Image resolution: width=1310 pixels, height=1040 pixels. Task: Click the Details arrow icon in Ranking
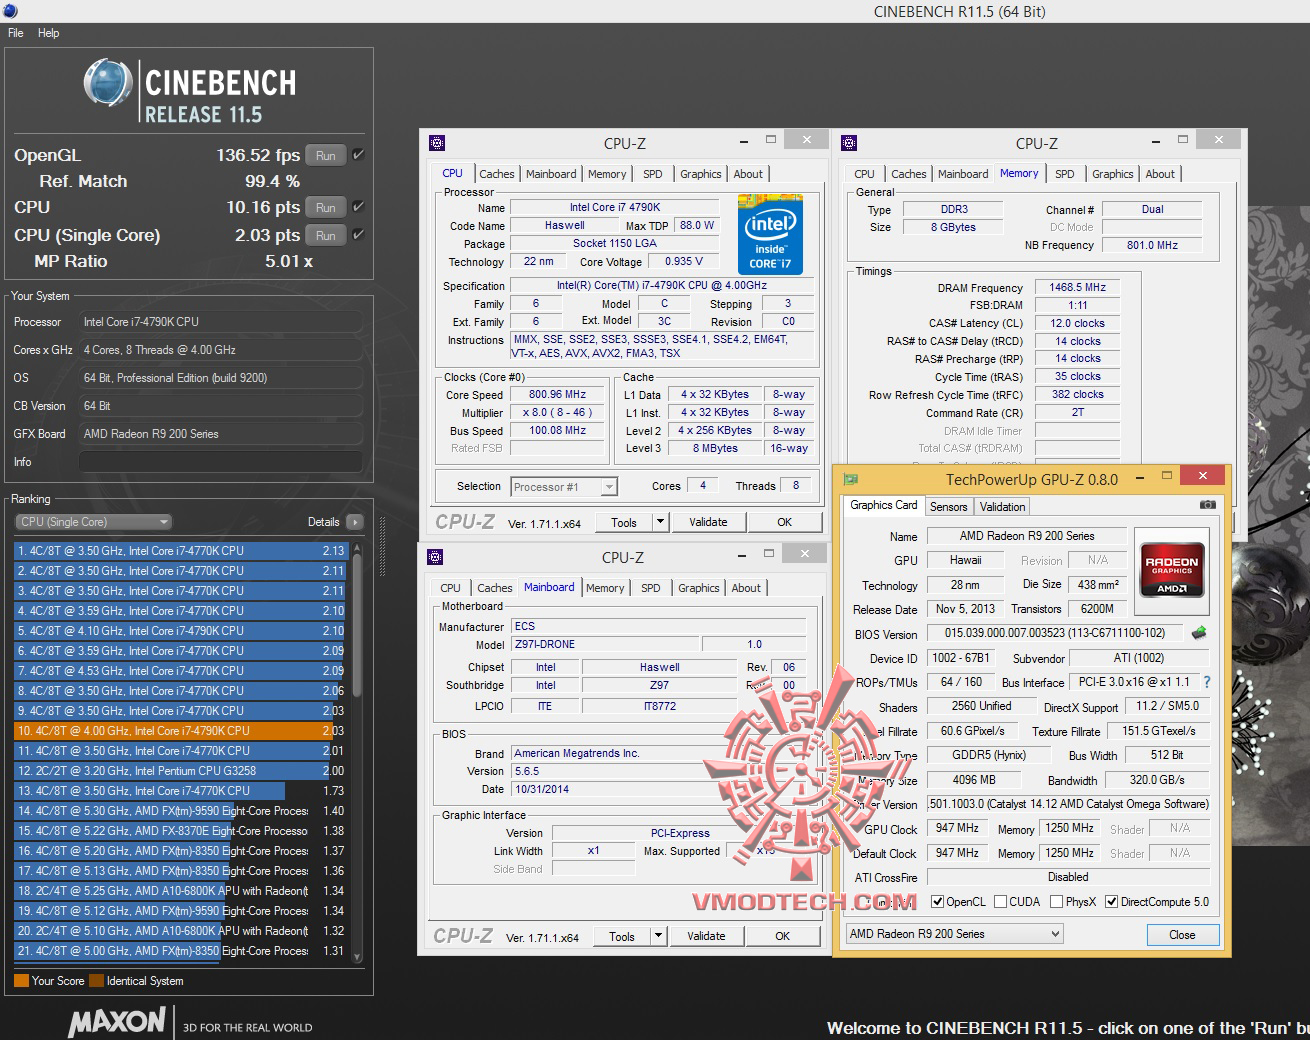(x=354, y=522)
